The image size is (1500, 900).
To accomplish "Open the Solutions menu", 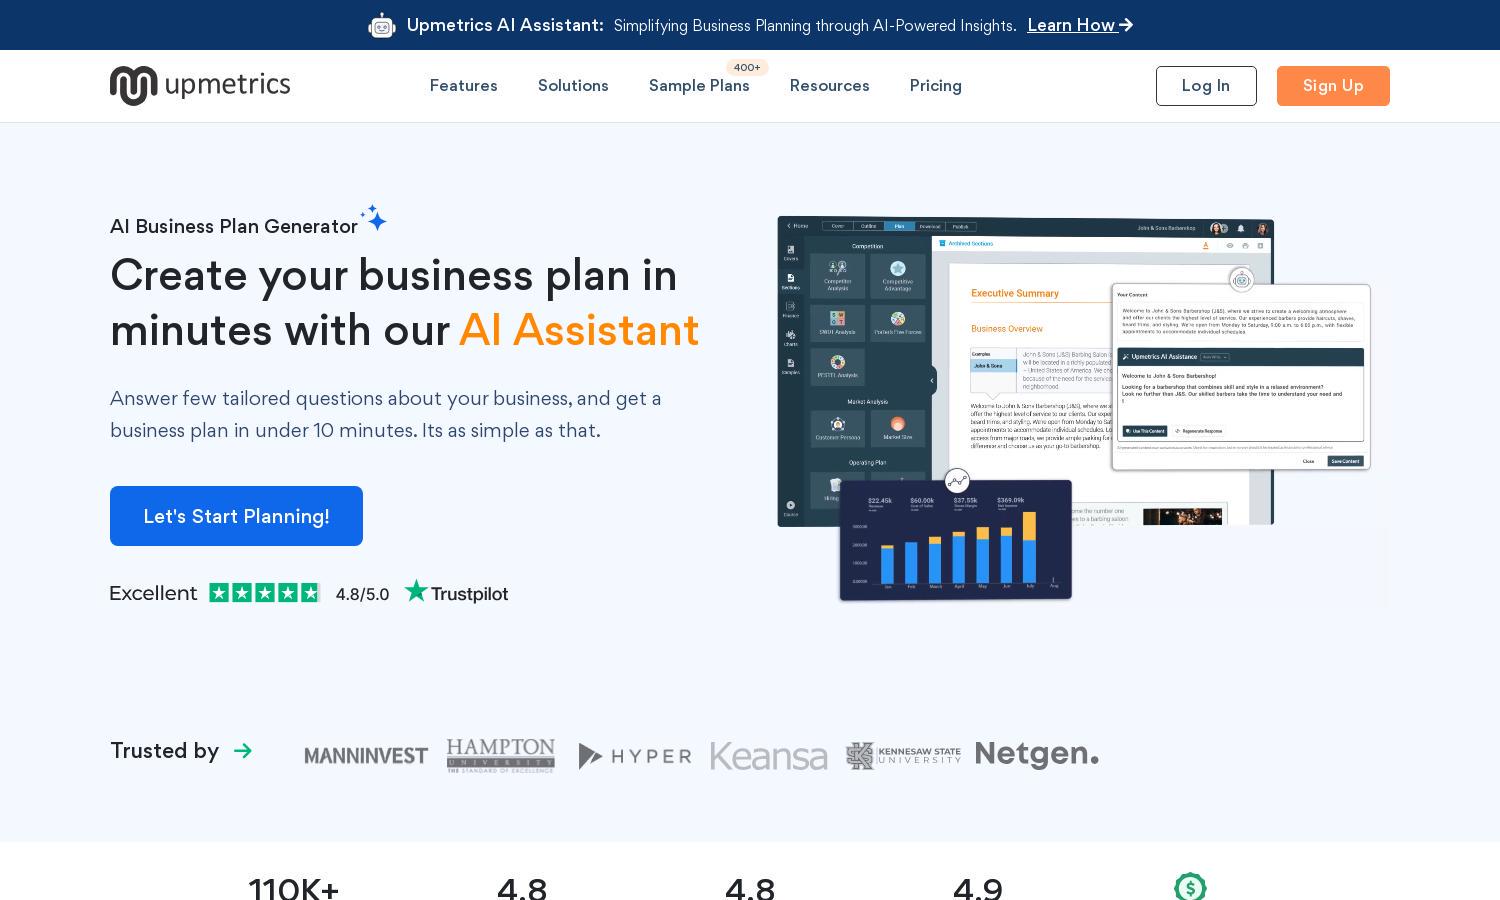I will [x=573, y=86].
